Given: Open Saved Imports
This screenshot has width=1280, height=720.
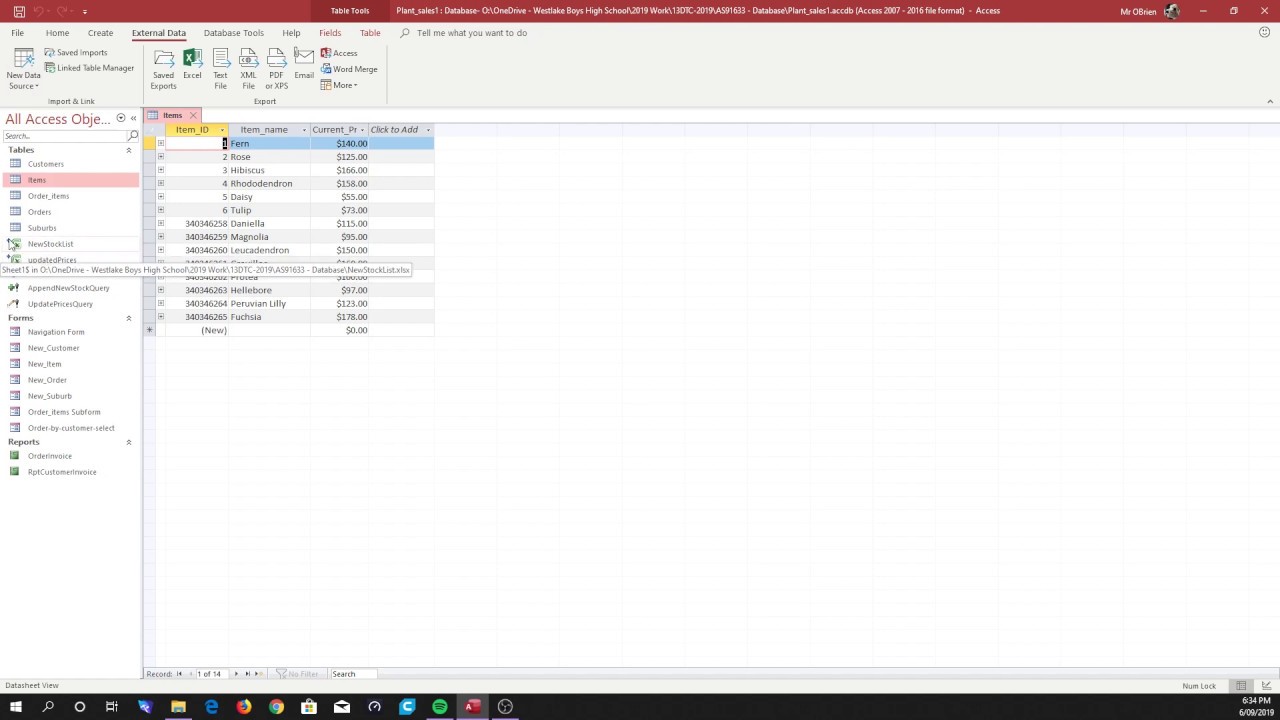Looking at the screenshot, I should (75, 53).
